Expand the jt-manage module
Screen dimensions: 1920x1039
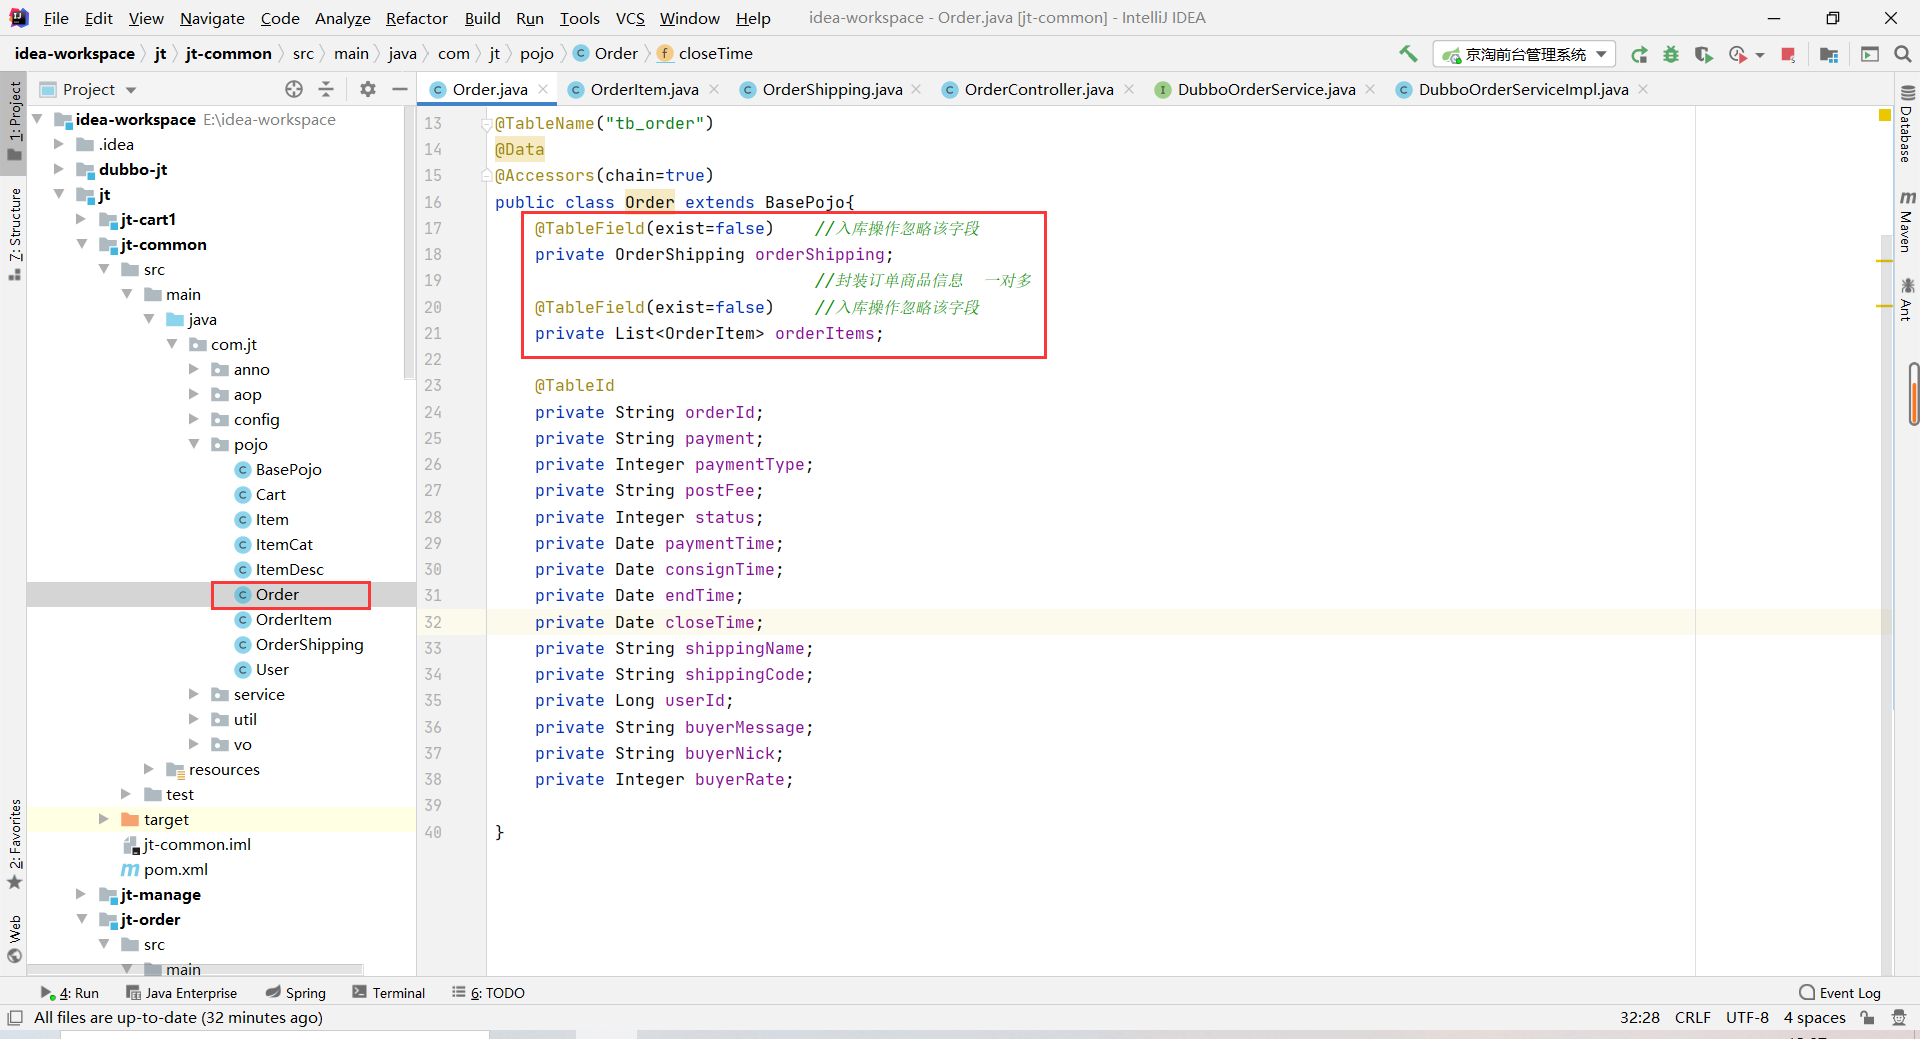pos(81,894)
